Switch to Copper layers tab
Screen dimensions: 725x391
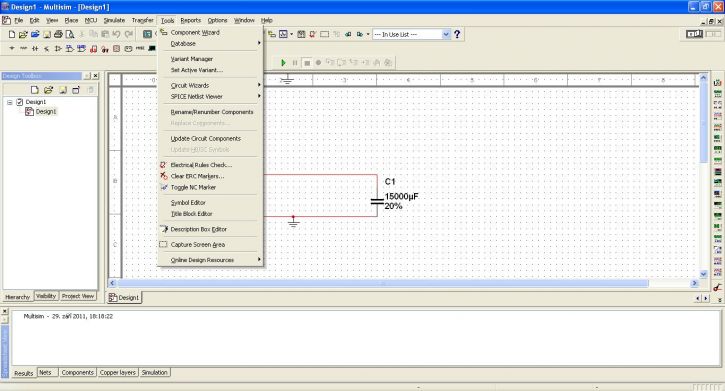click(x=118, y=373)
